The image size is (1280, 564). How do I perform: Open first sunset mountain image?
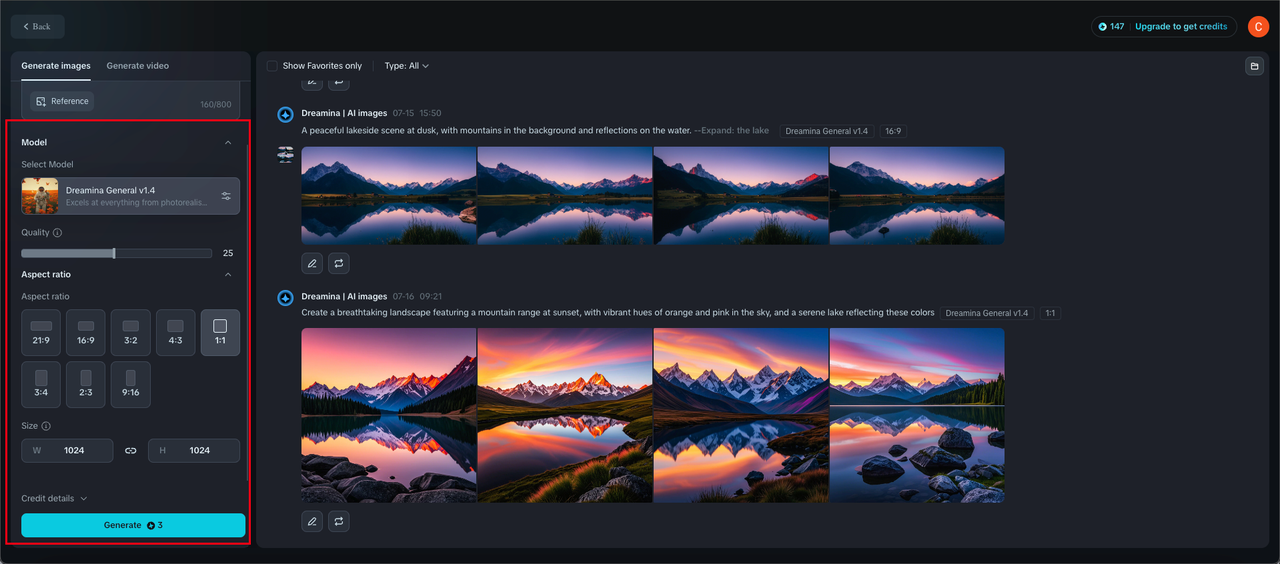pos(389,415)
